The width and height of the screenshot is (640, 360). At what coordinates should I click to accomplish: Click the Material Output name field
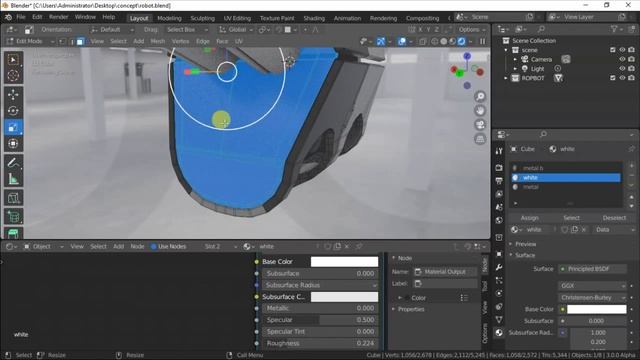point(445,272)
